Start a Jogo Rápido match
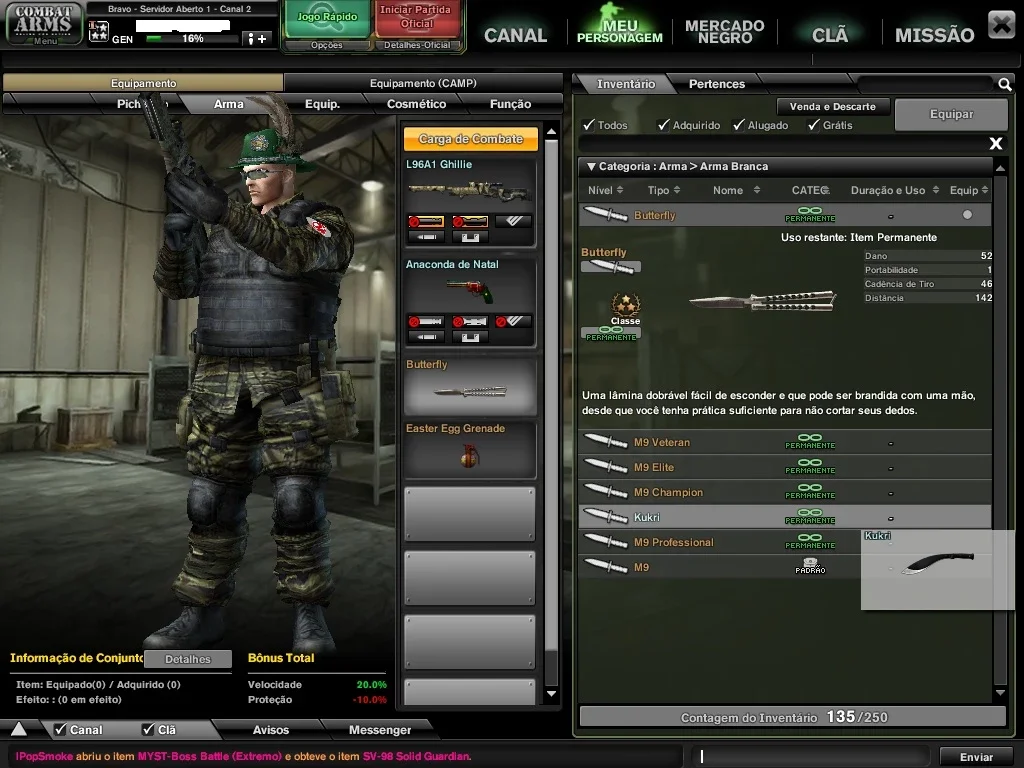Viewport: 1024px width, 768px height. pyautogui.click(x=327, y=20)
